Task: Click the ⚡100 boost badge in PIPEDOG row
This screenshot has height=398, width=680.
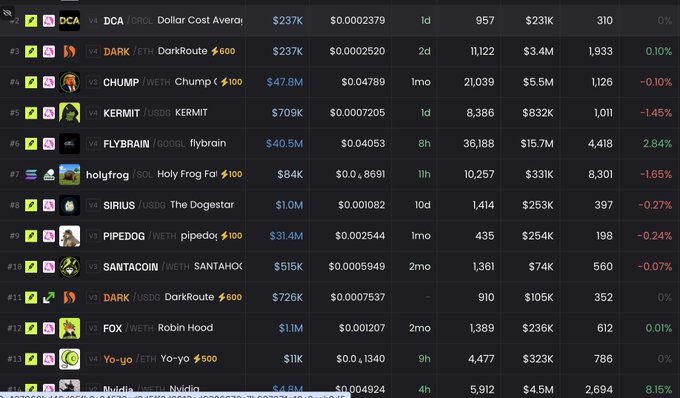Action: 232,236
